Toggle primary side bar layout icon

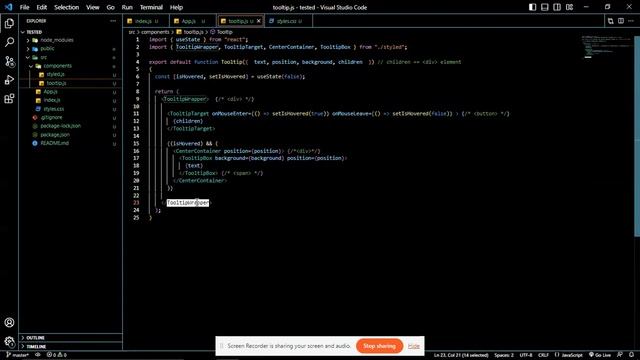click(x=532, y=7)
